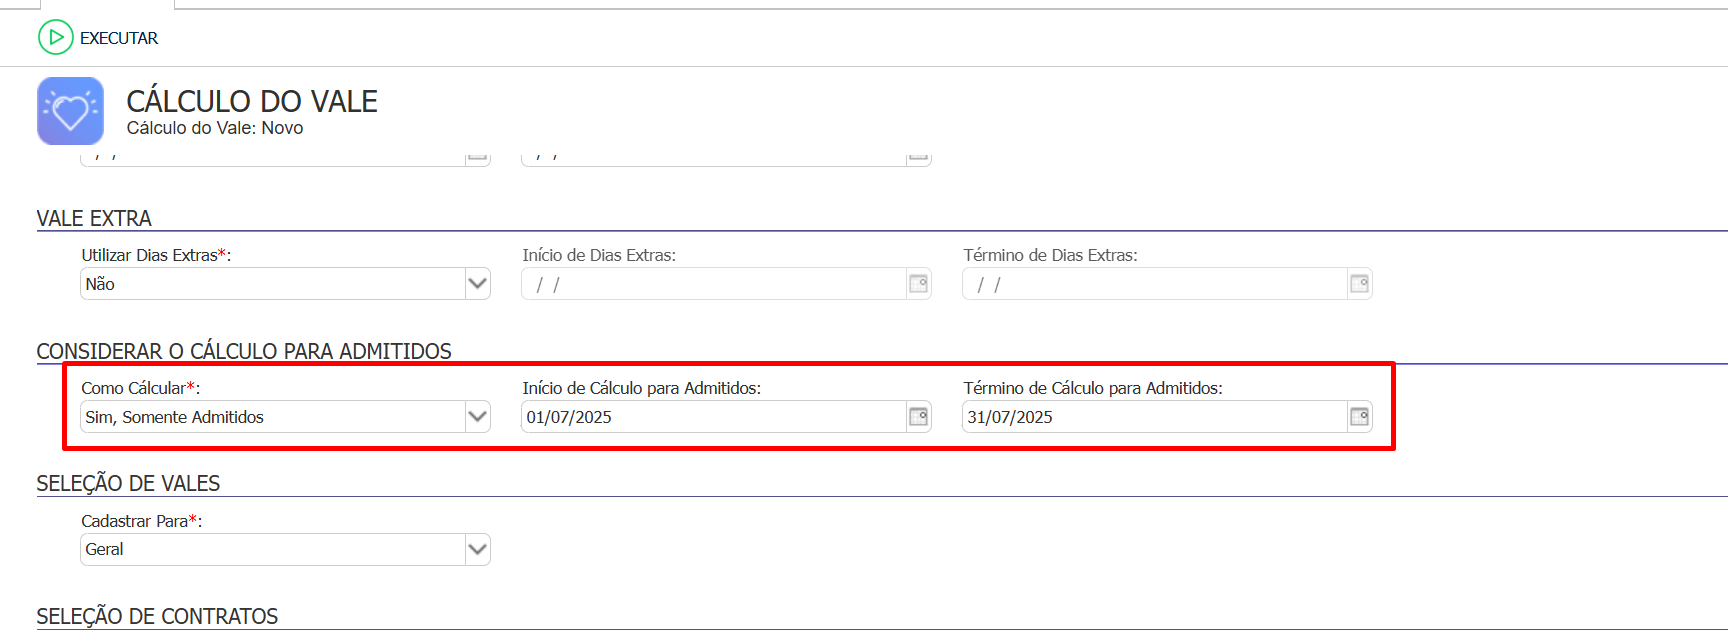Click the Início de Dias Extras date field
This screenshot has width=1728, height=631.
tap(712, 284)
